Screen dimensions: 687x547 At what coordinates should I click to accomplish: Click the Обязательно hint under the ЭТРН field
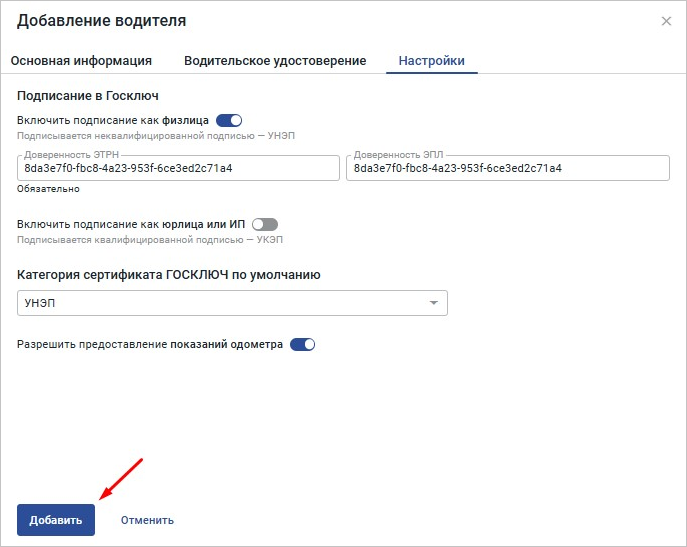[x=48, y=188]
